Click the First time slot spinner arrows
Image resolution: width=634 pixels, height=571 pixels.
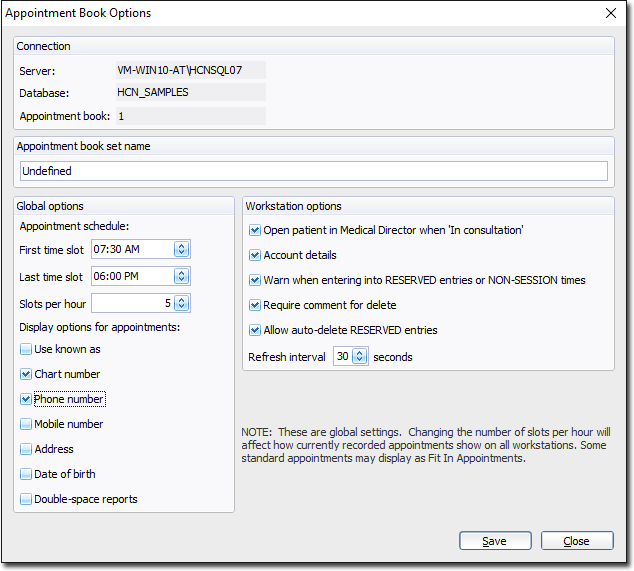point(181,249)
